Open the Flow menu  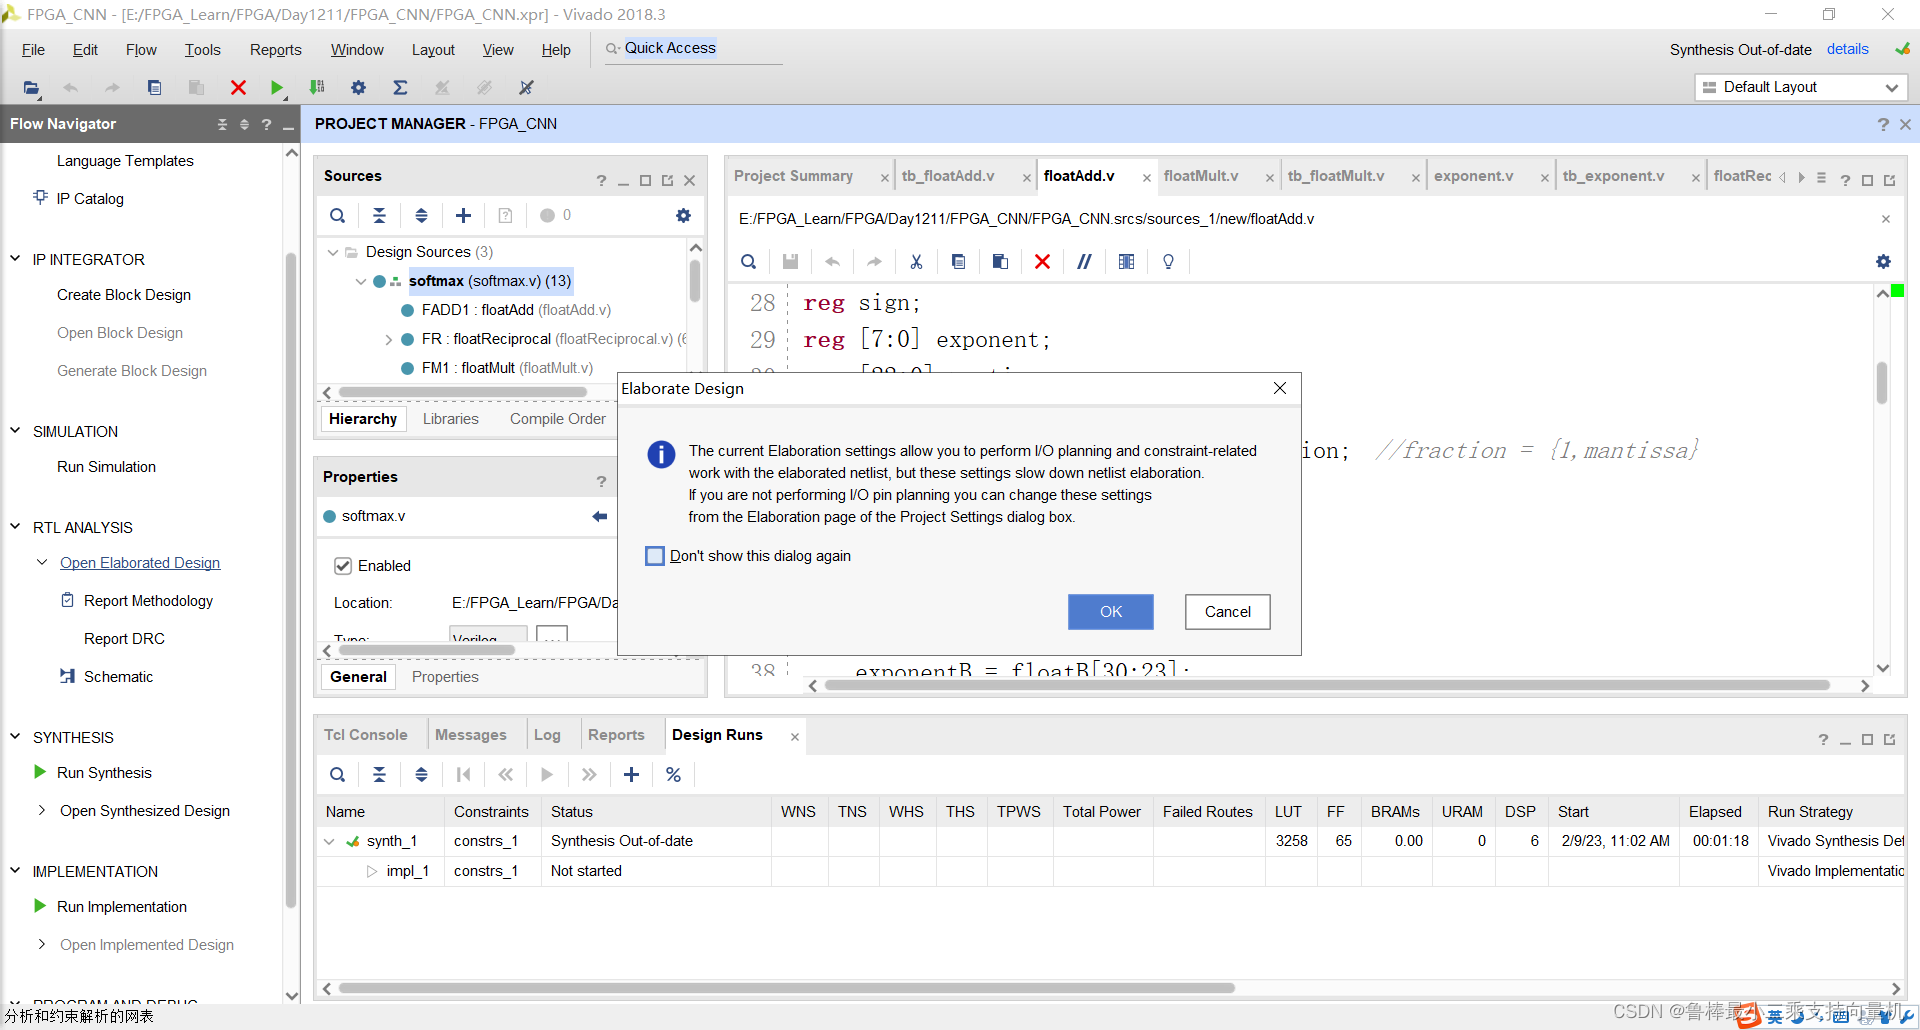[x=141, y=50]
